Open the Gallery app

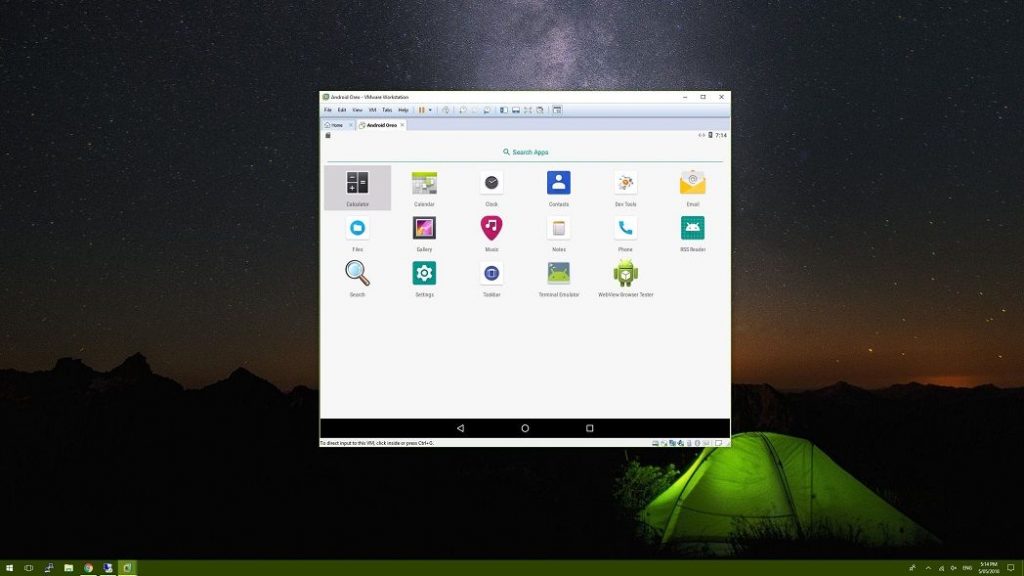coord(424,226)
